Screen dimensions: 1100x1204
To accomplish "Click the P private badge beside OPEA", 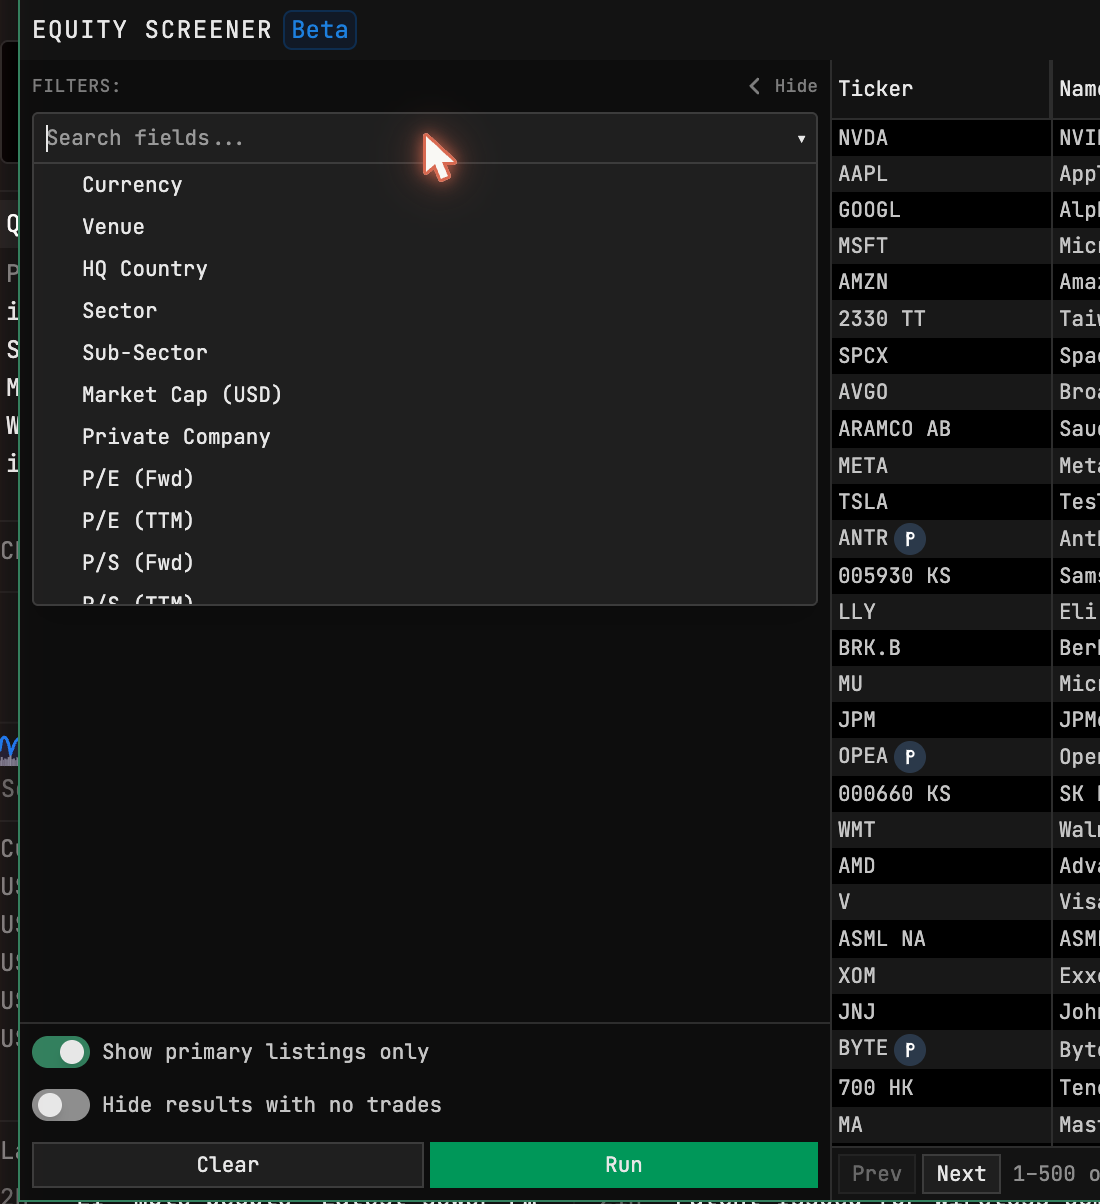I will (x=909, y=757).
